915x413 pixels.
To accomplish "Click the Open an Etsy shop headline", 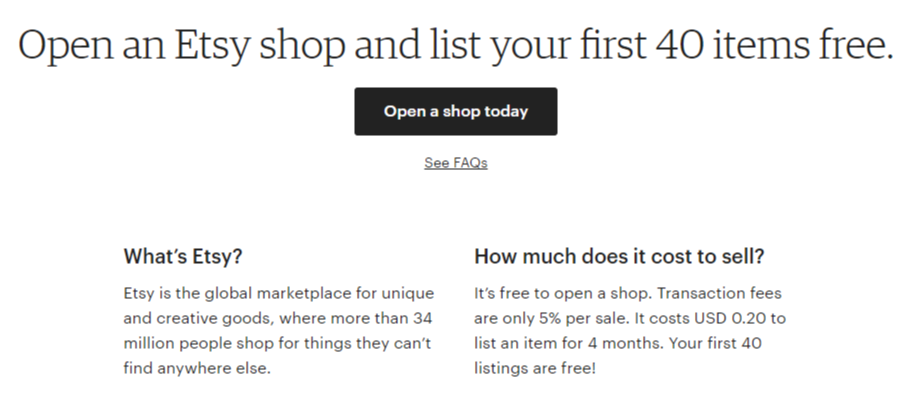I will coord(456,45).
